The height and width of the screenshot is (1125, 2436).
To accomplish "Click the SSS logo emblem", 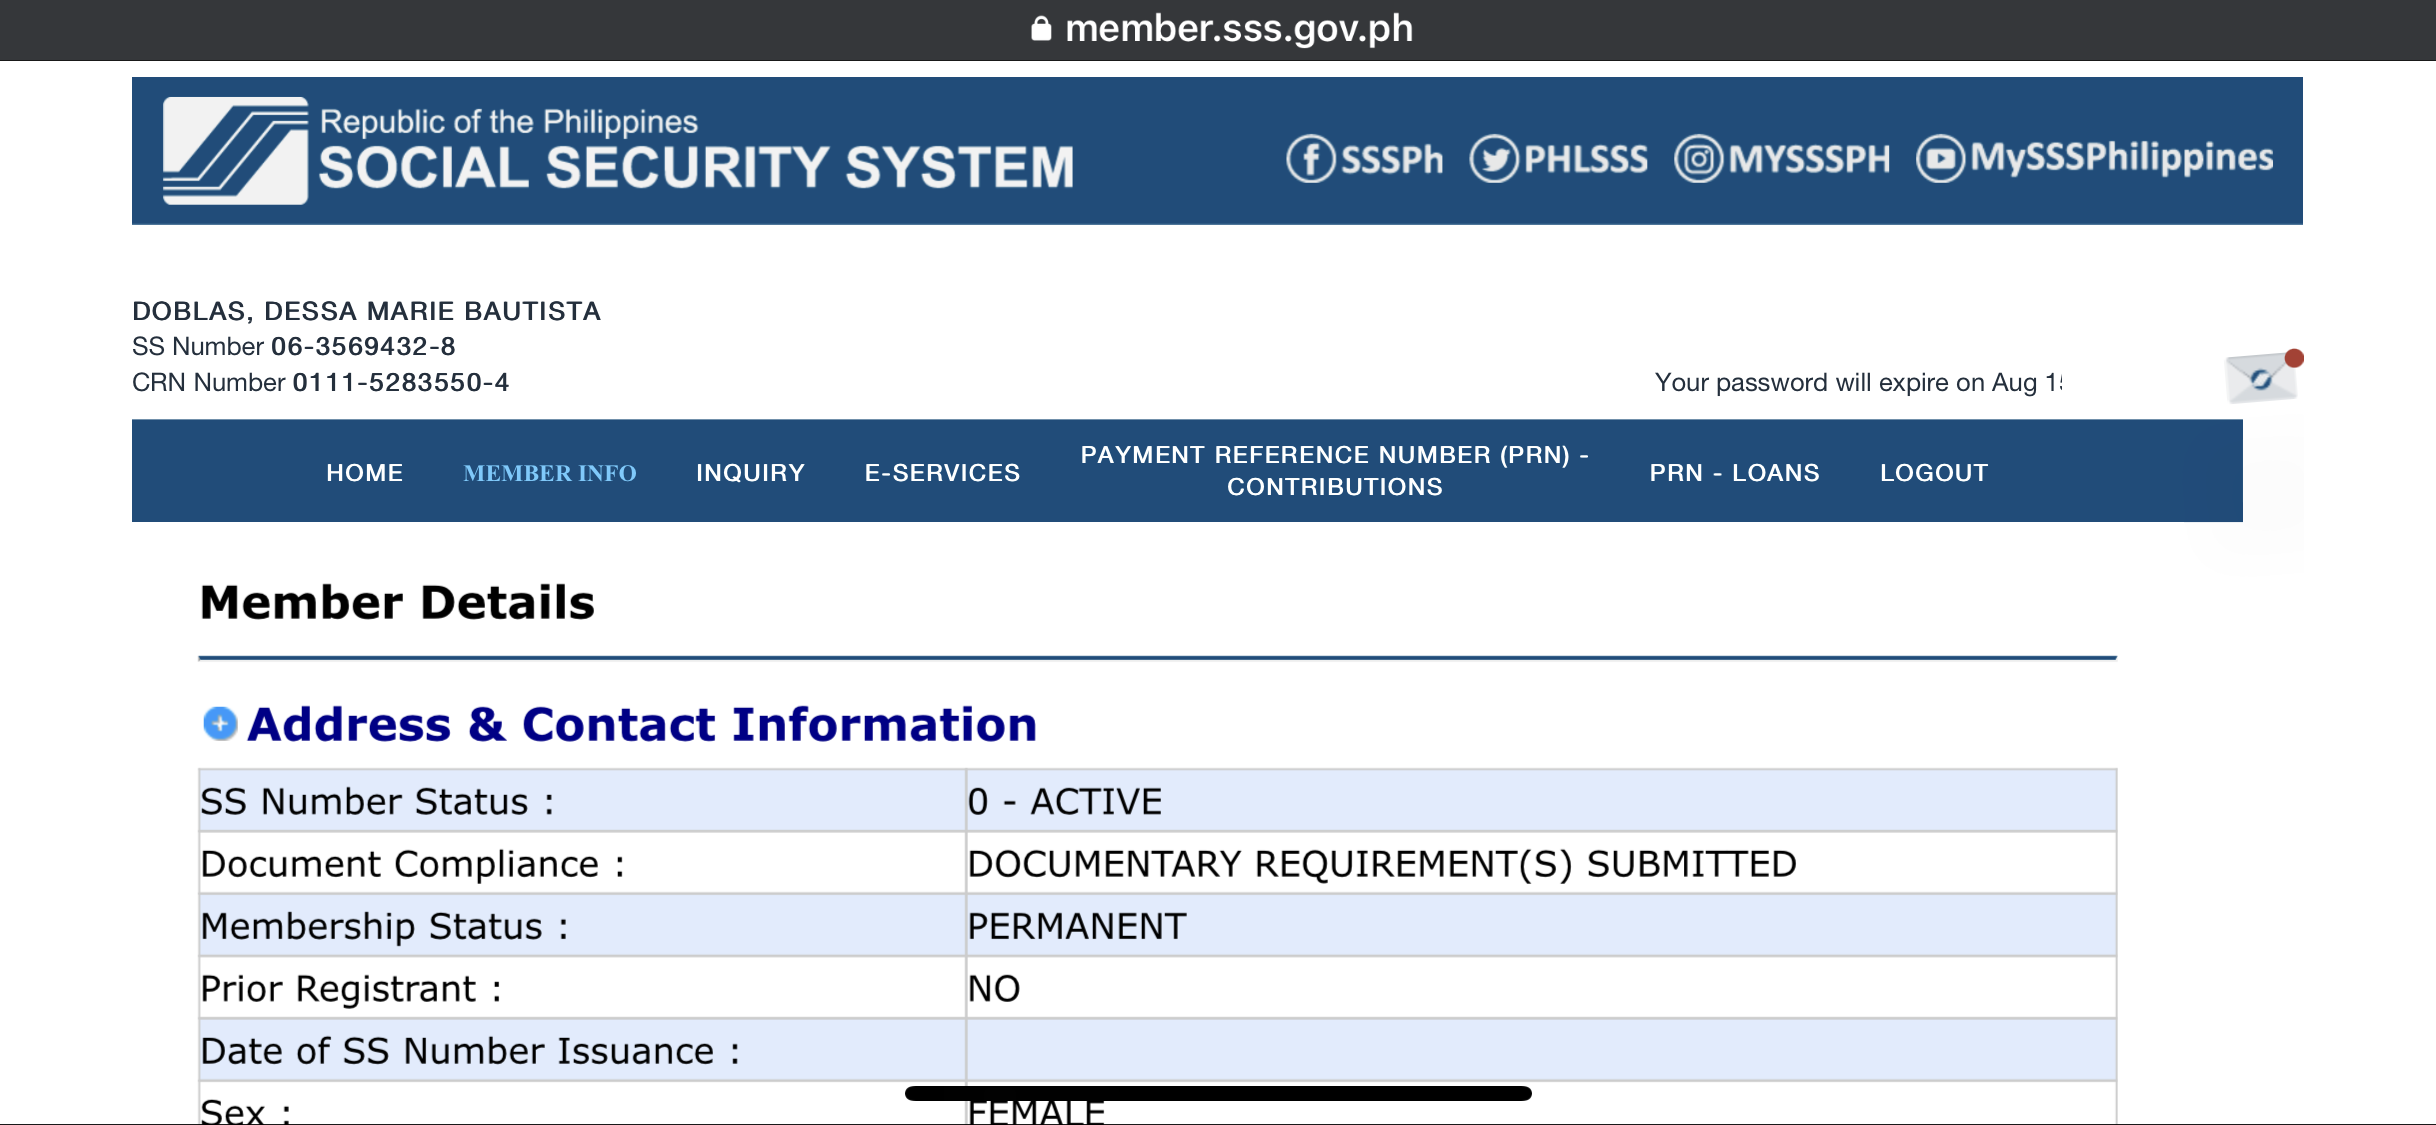I will coord(236,151).
